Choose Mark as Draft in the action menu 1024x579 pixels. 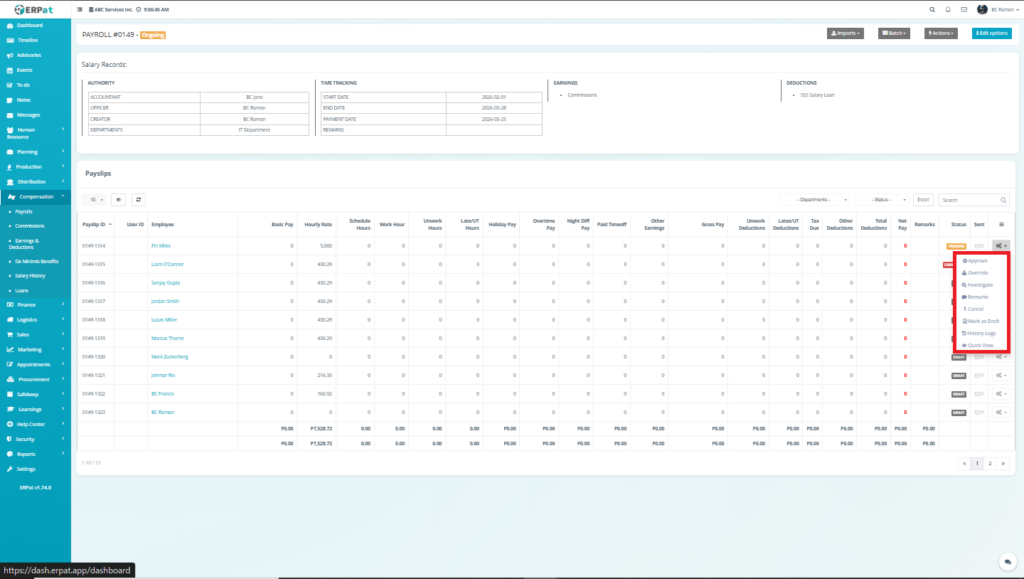click(980, 321)
